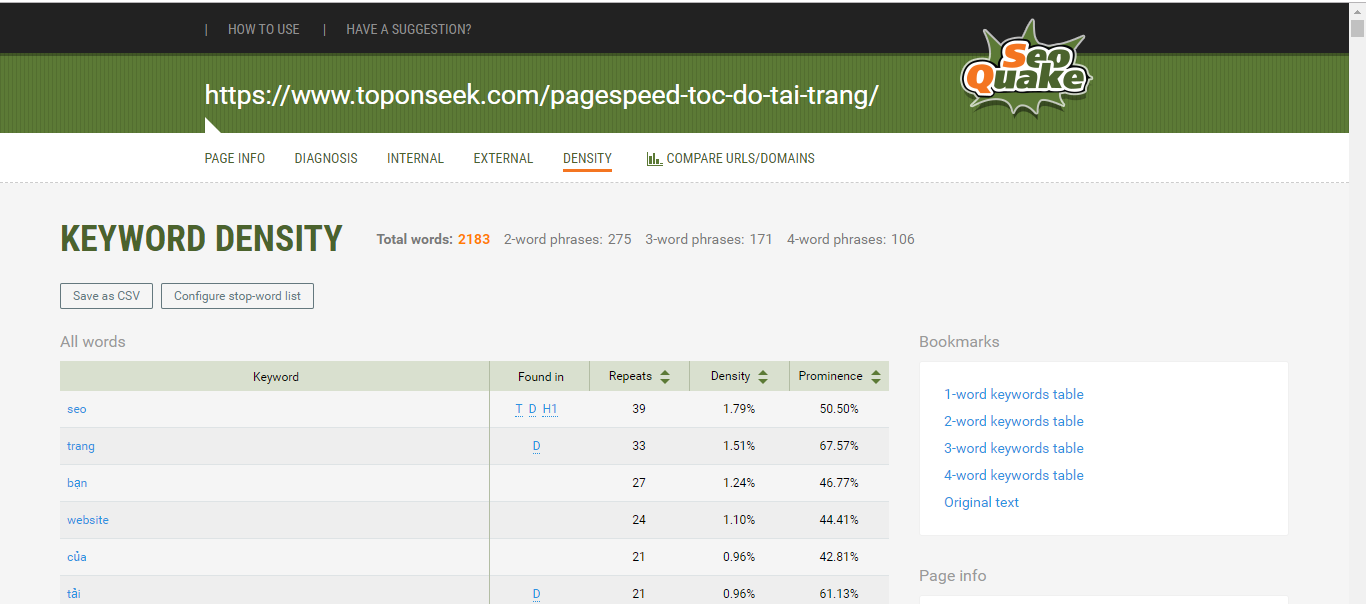Screen dimensions: 1366x604
Task: Click the T marker in seo row
Action: (x=519, y=409)
